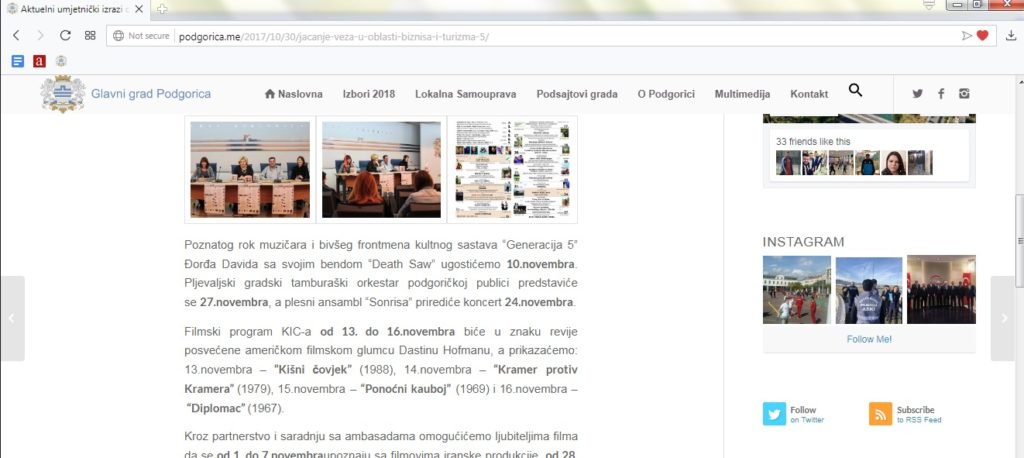Open the event programme poster thumbnail
The height and width of the screenshot is (458, 1024).
pos(513,169)
